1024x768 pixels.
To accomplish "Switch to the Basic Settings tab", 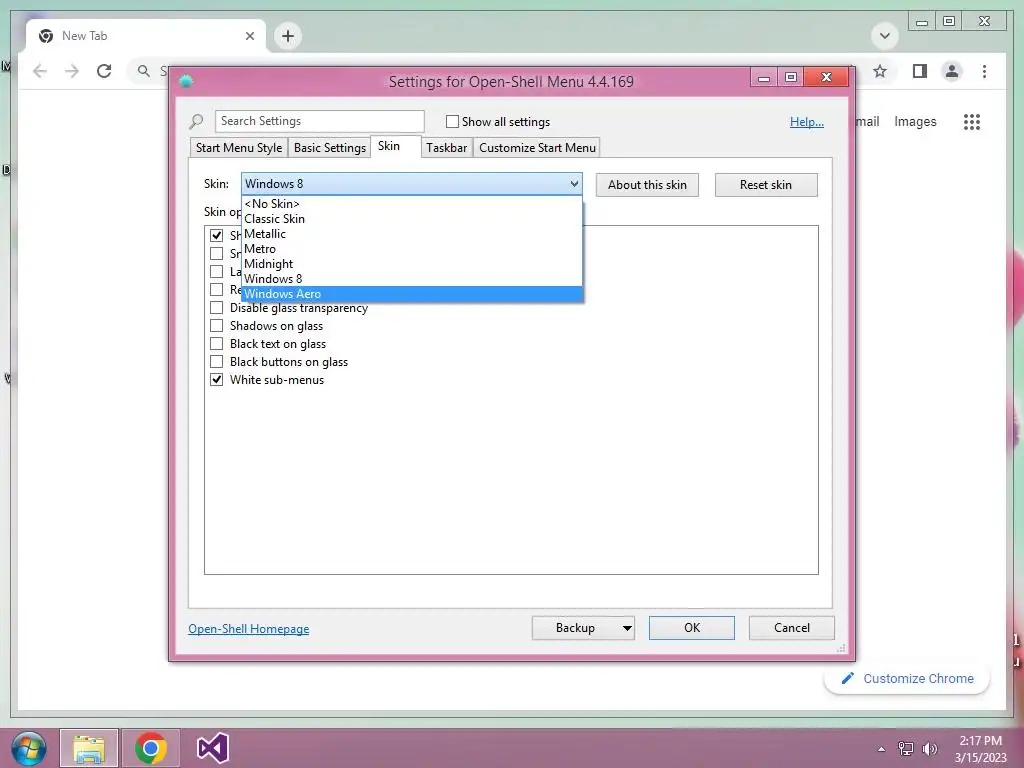I will pos(330,148).
